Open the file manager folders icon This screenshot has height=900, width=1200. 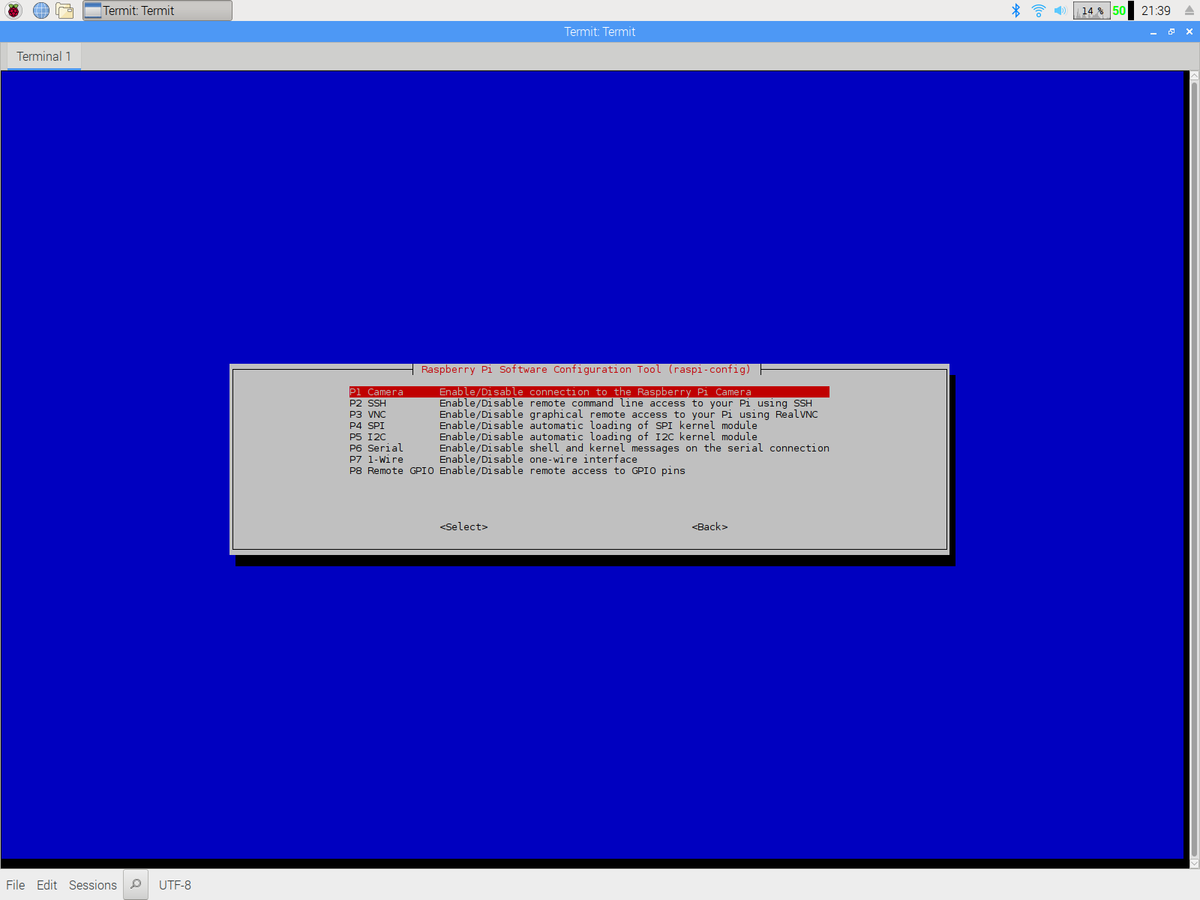click(x=65, y=11)
